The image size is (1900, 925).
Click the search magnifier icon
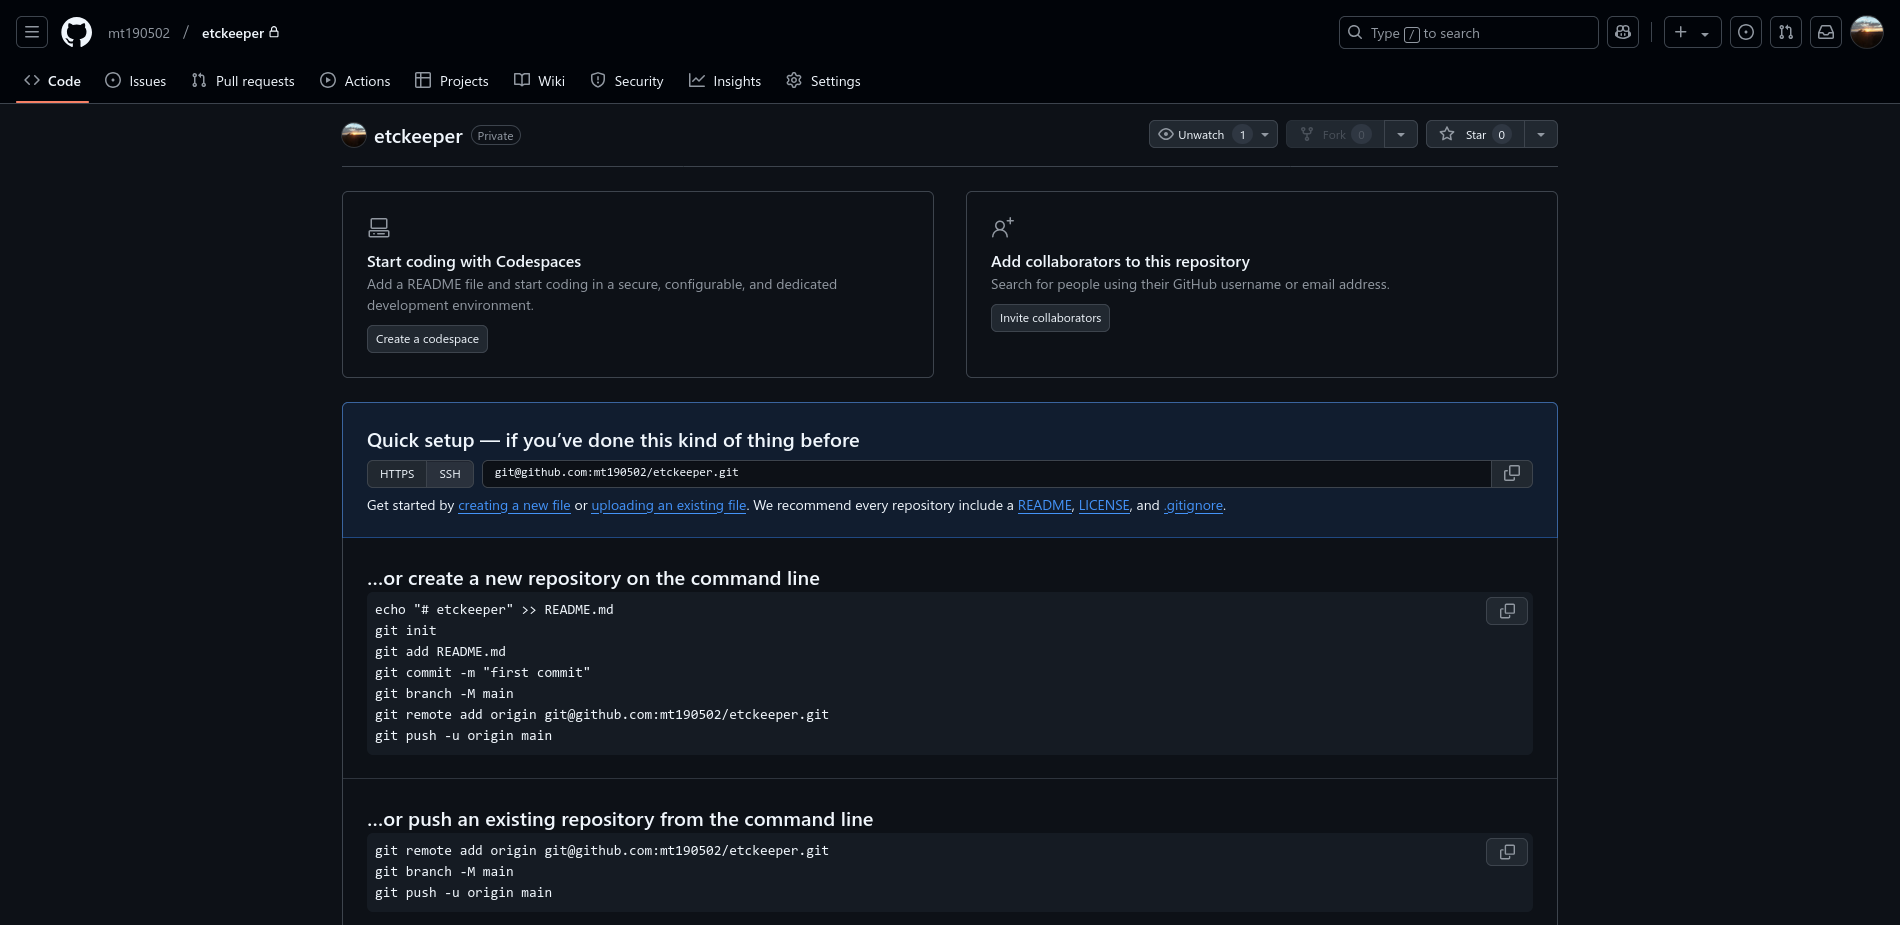(x=1355, y=33)
